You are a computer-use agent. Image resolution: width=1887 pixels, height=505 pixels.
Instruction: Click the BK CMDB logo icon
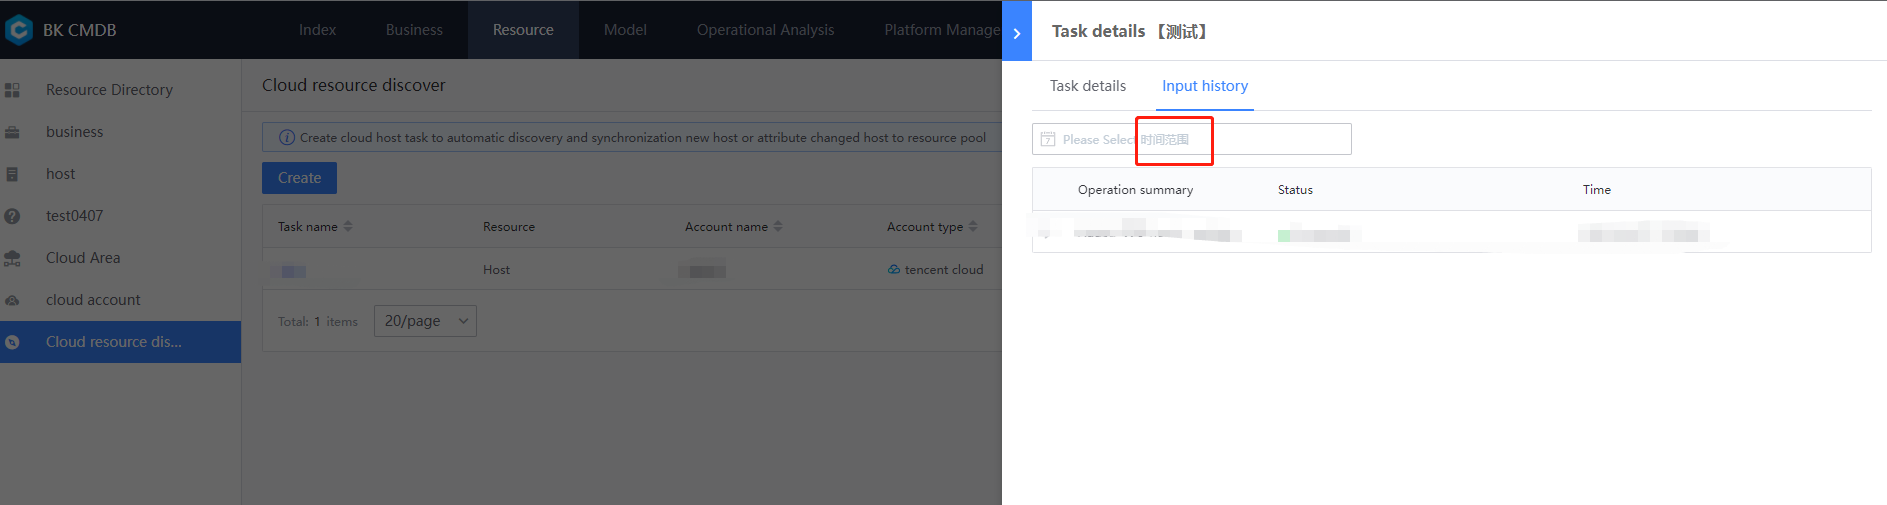[x=19, y=30]
